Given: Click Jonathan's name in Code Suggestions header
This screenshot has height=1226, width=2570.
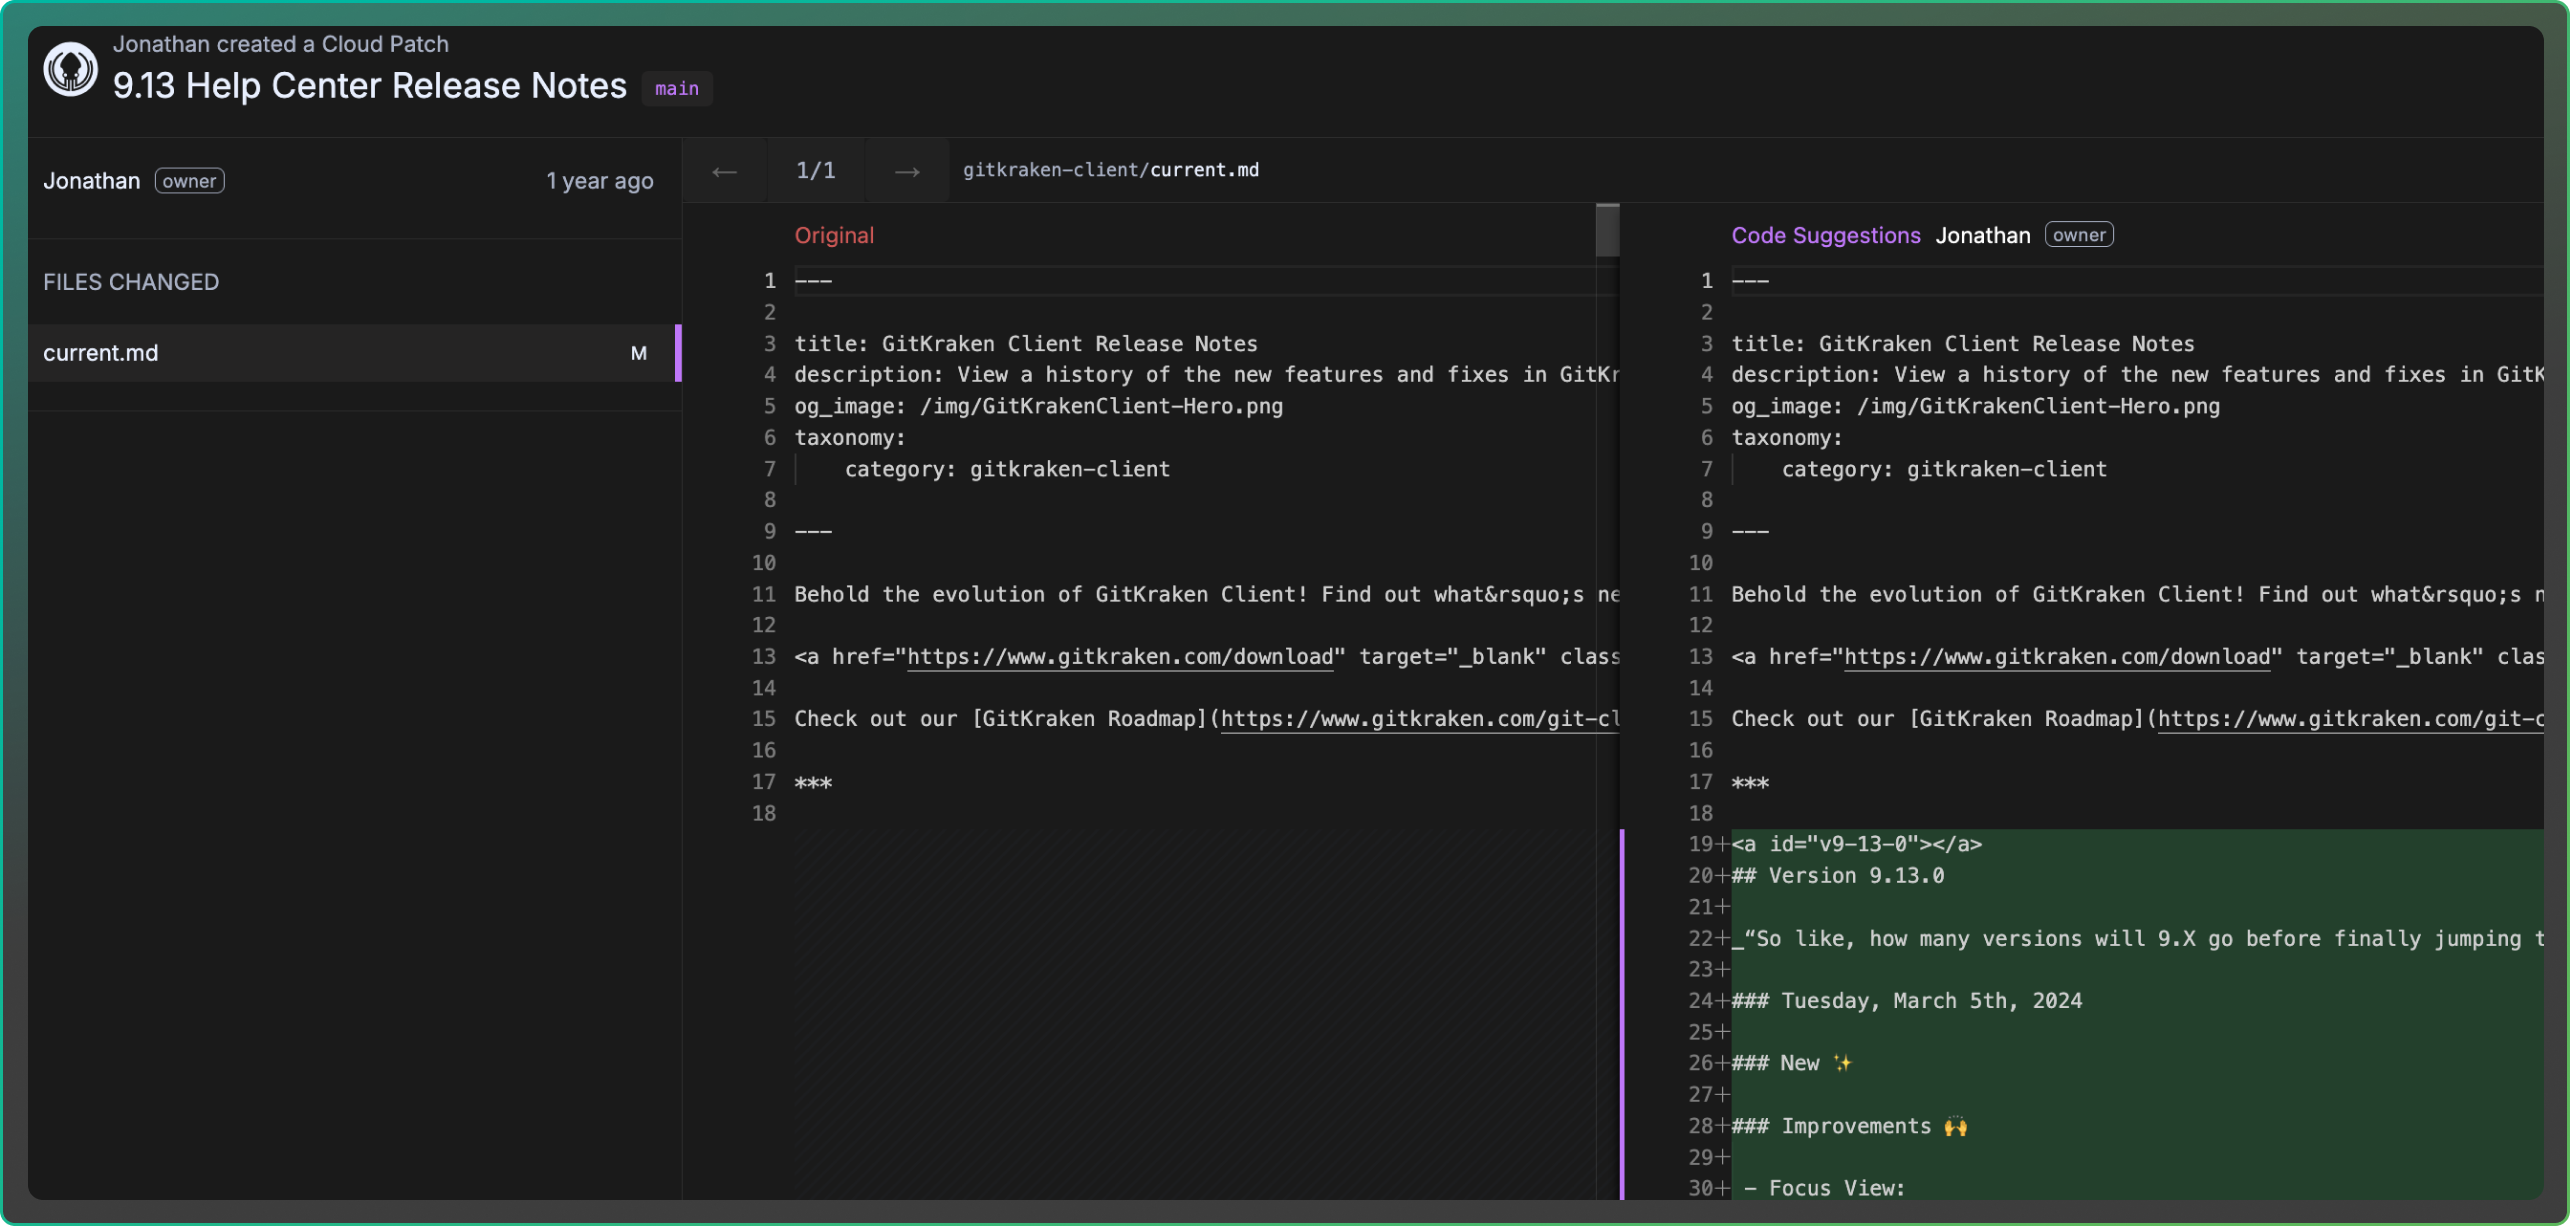Looking at the screenshot, I should 1983,234.
